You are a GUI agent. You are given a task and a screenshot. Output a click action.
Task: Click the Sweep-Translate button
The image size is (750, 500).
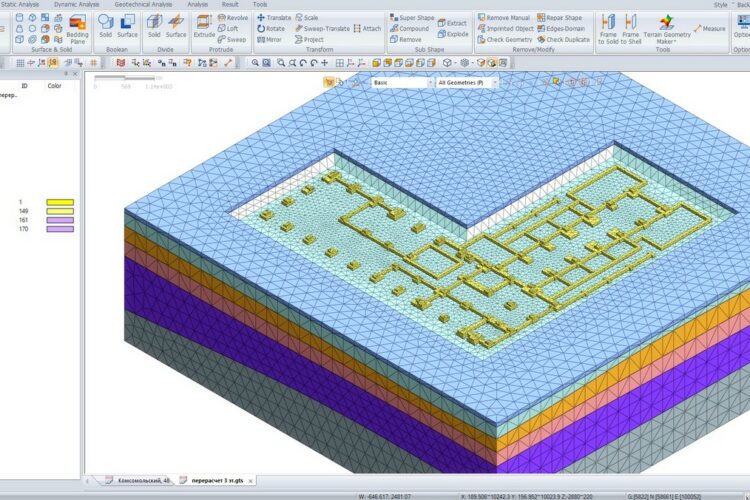click(326, 29)
